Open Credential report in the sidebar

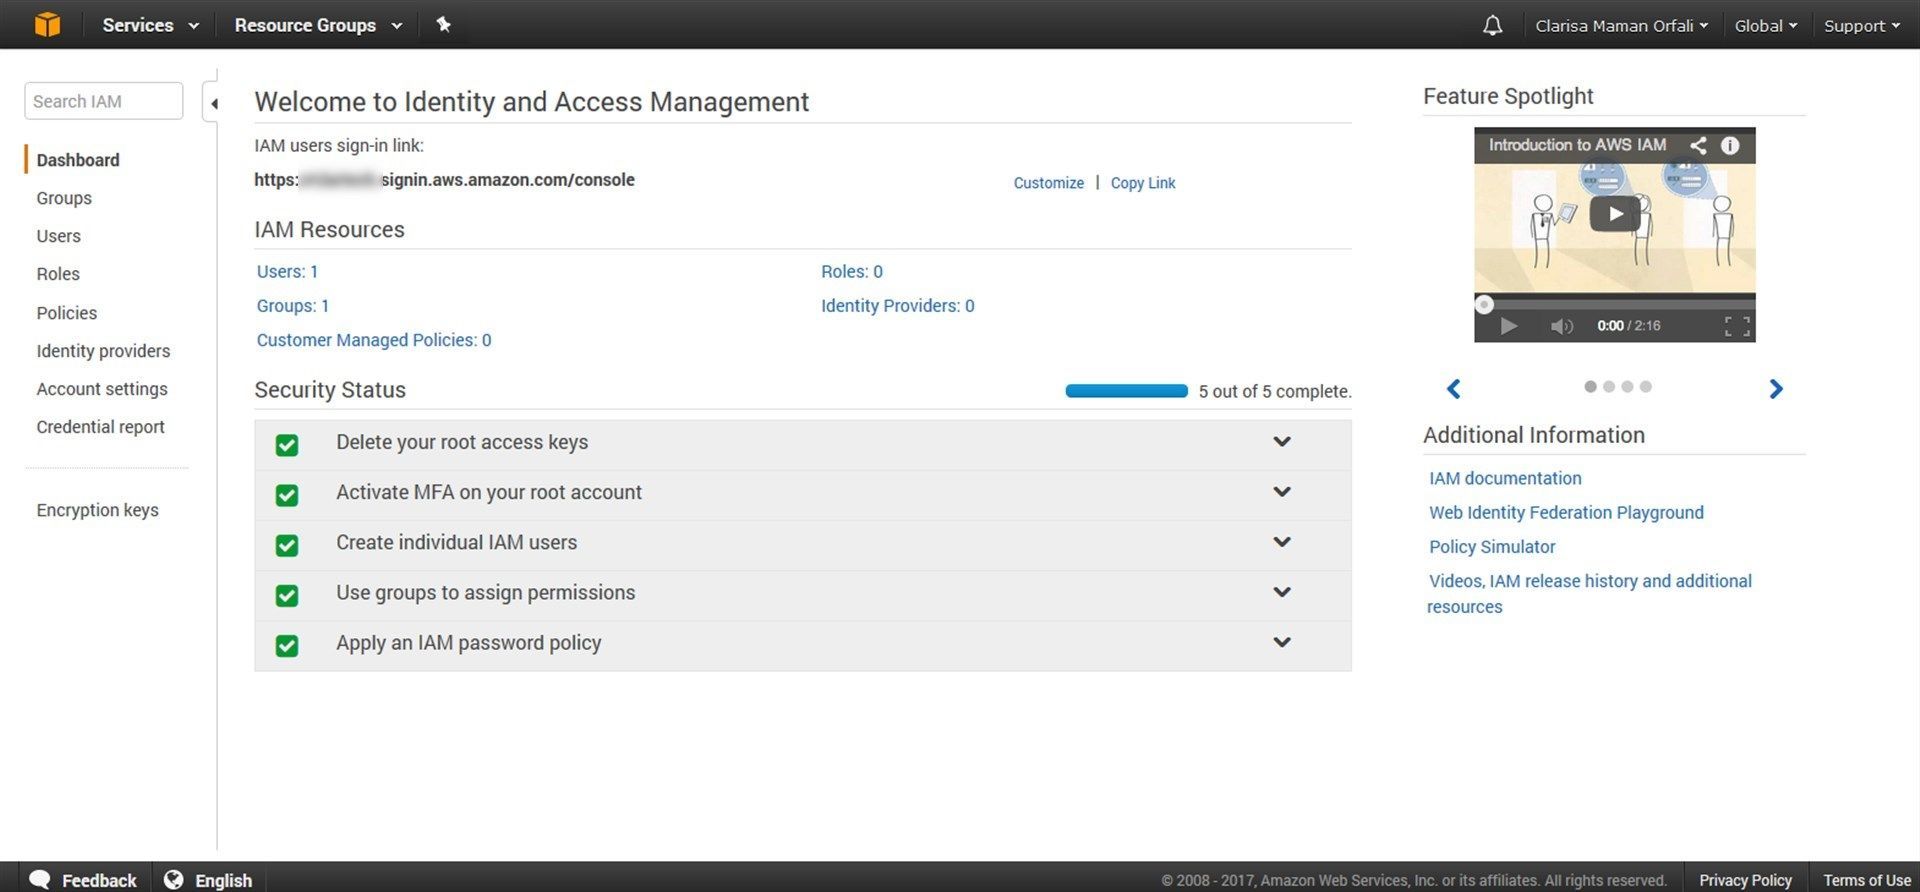click(x=101, y=427)
